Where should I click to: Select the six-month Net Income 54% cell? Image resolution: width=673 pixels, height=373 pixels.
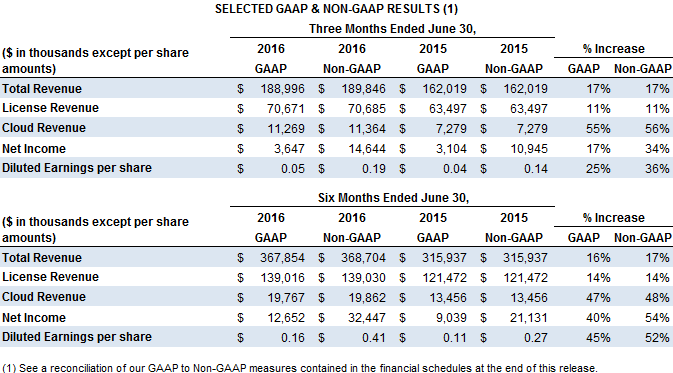657,318
